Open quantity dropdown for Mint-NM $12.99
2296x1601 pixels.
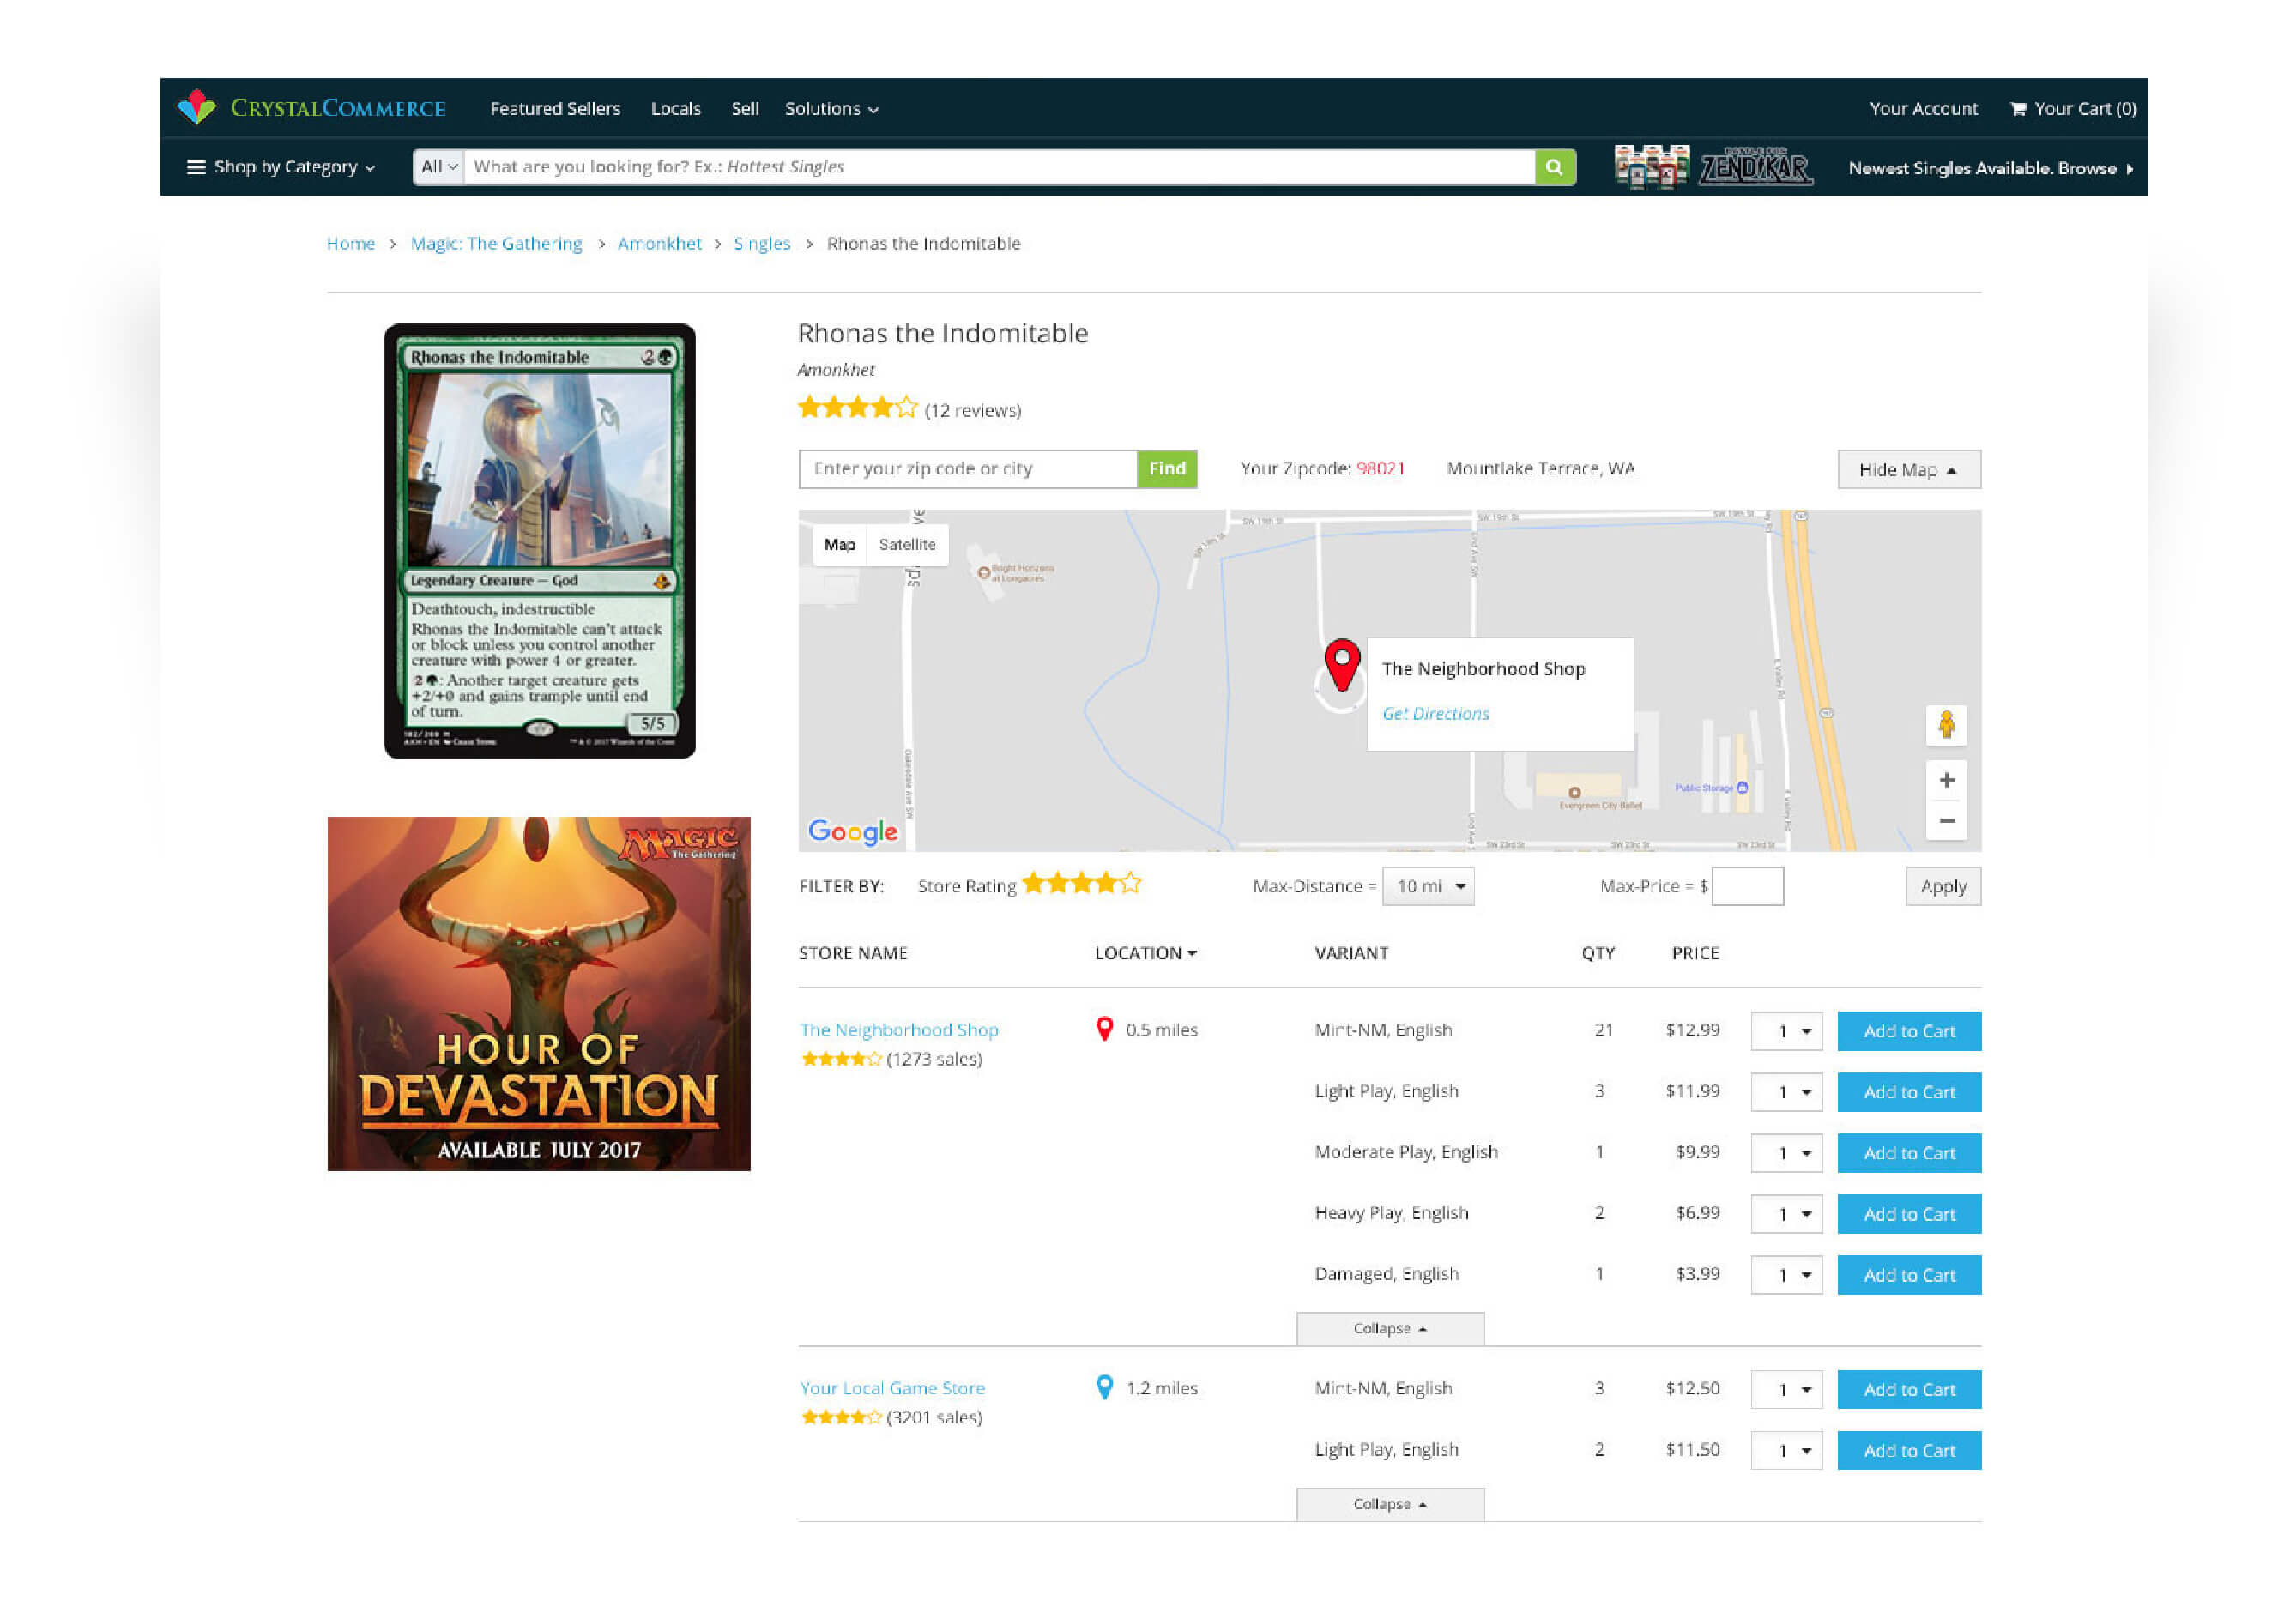point(1786,1031)
